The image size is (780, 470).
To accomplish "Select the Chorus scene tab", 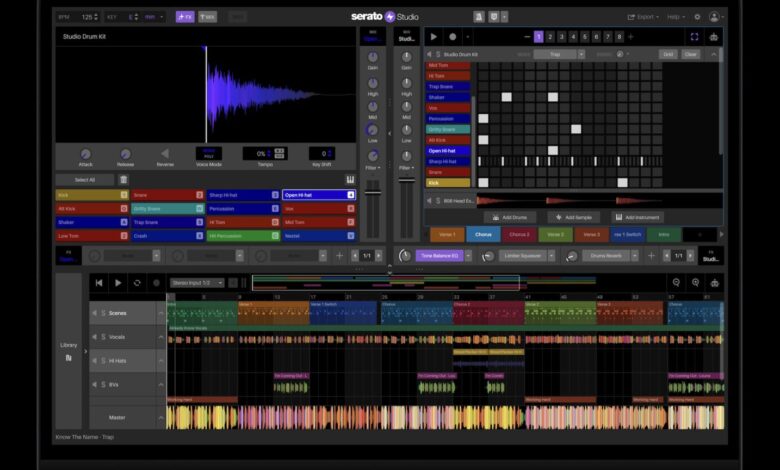I will (x=483, y=234).
